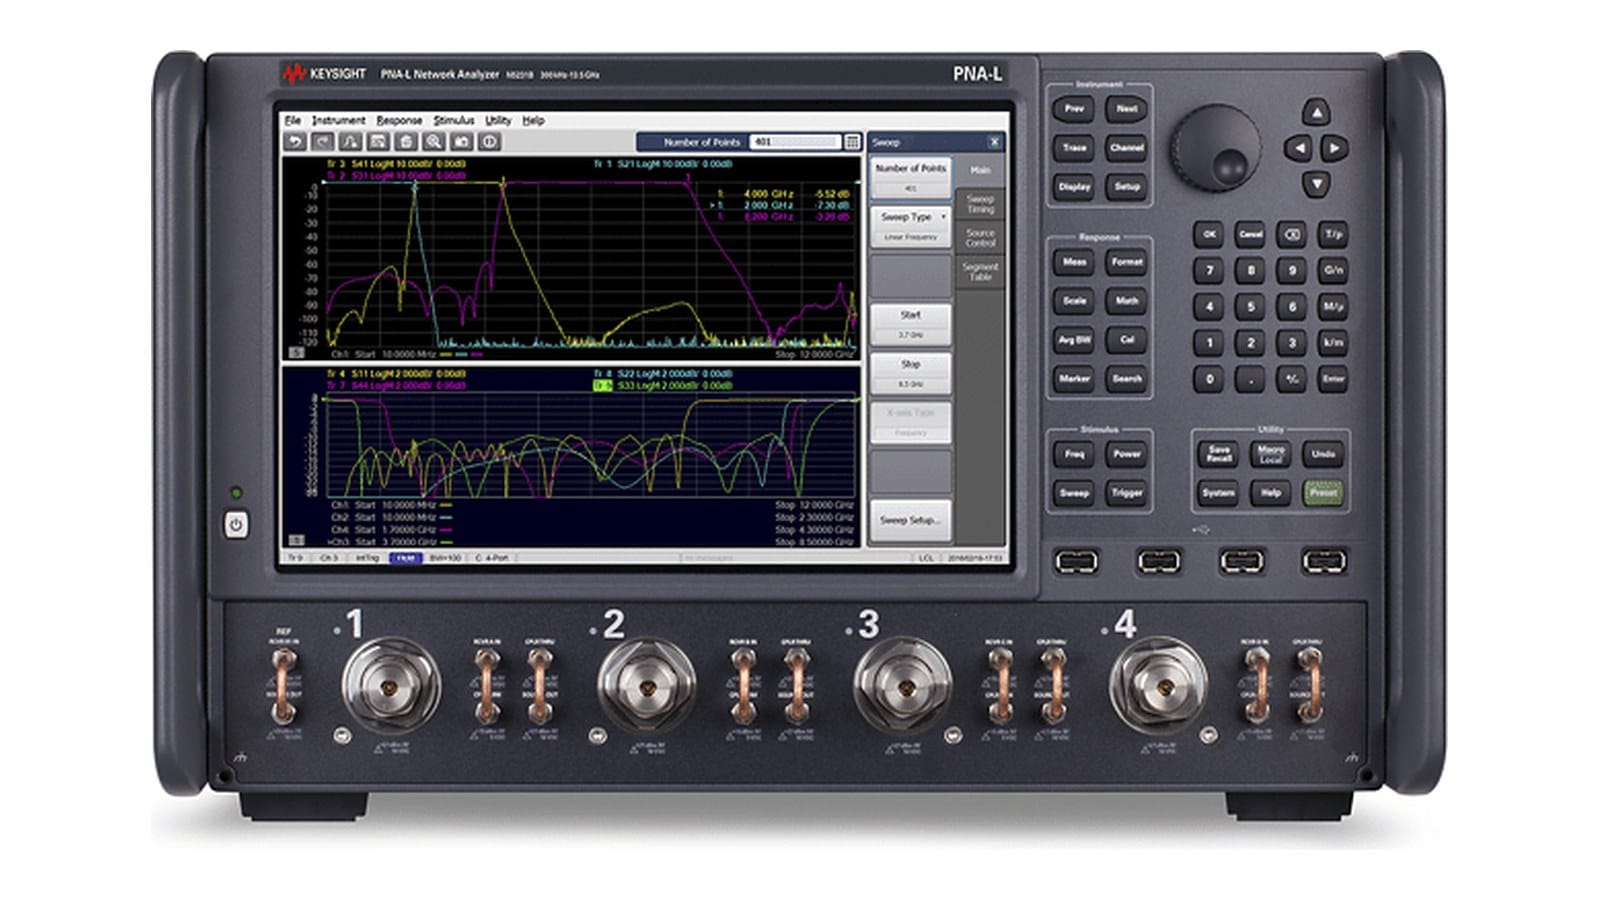Tap the down arrow navigation key
Screen dimensions: 1600x900
(1316, 184)
